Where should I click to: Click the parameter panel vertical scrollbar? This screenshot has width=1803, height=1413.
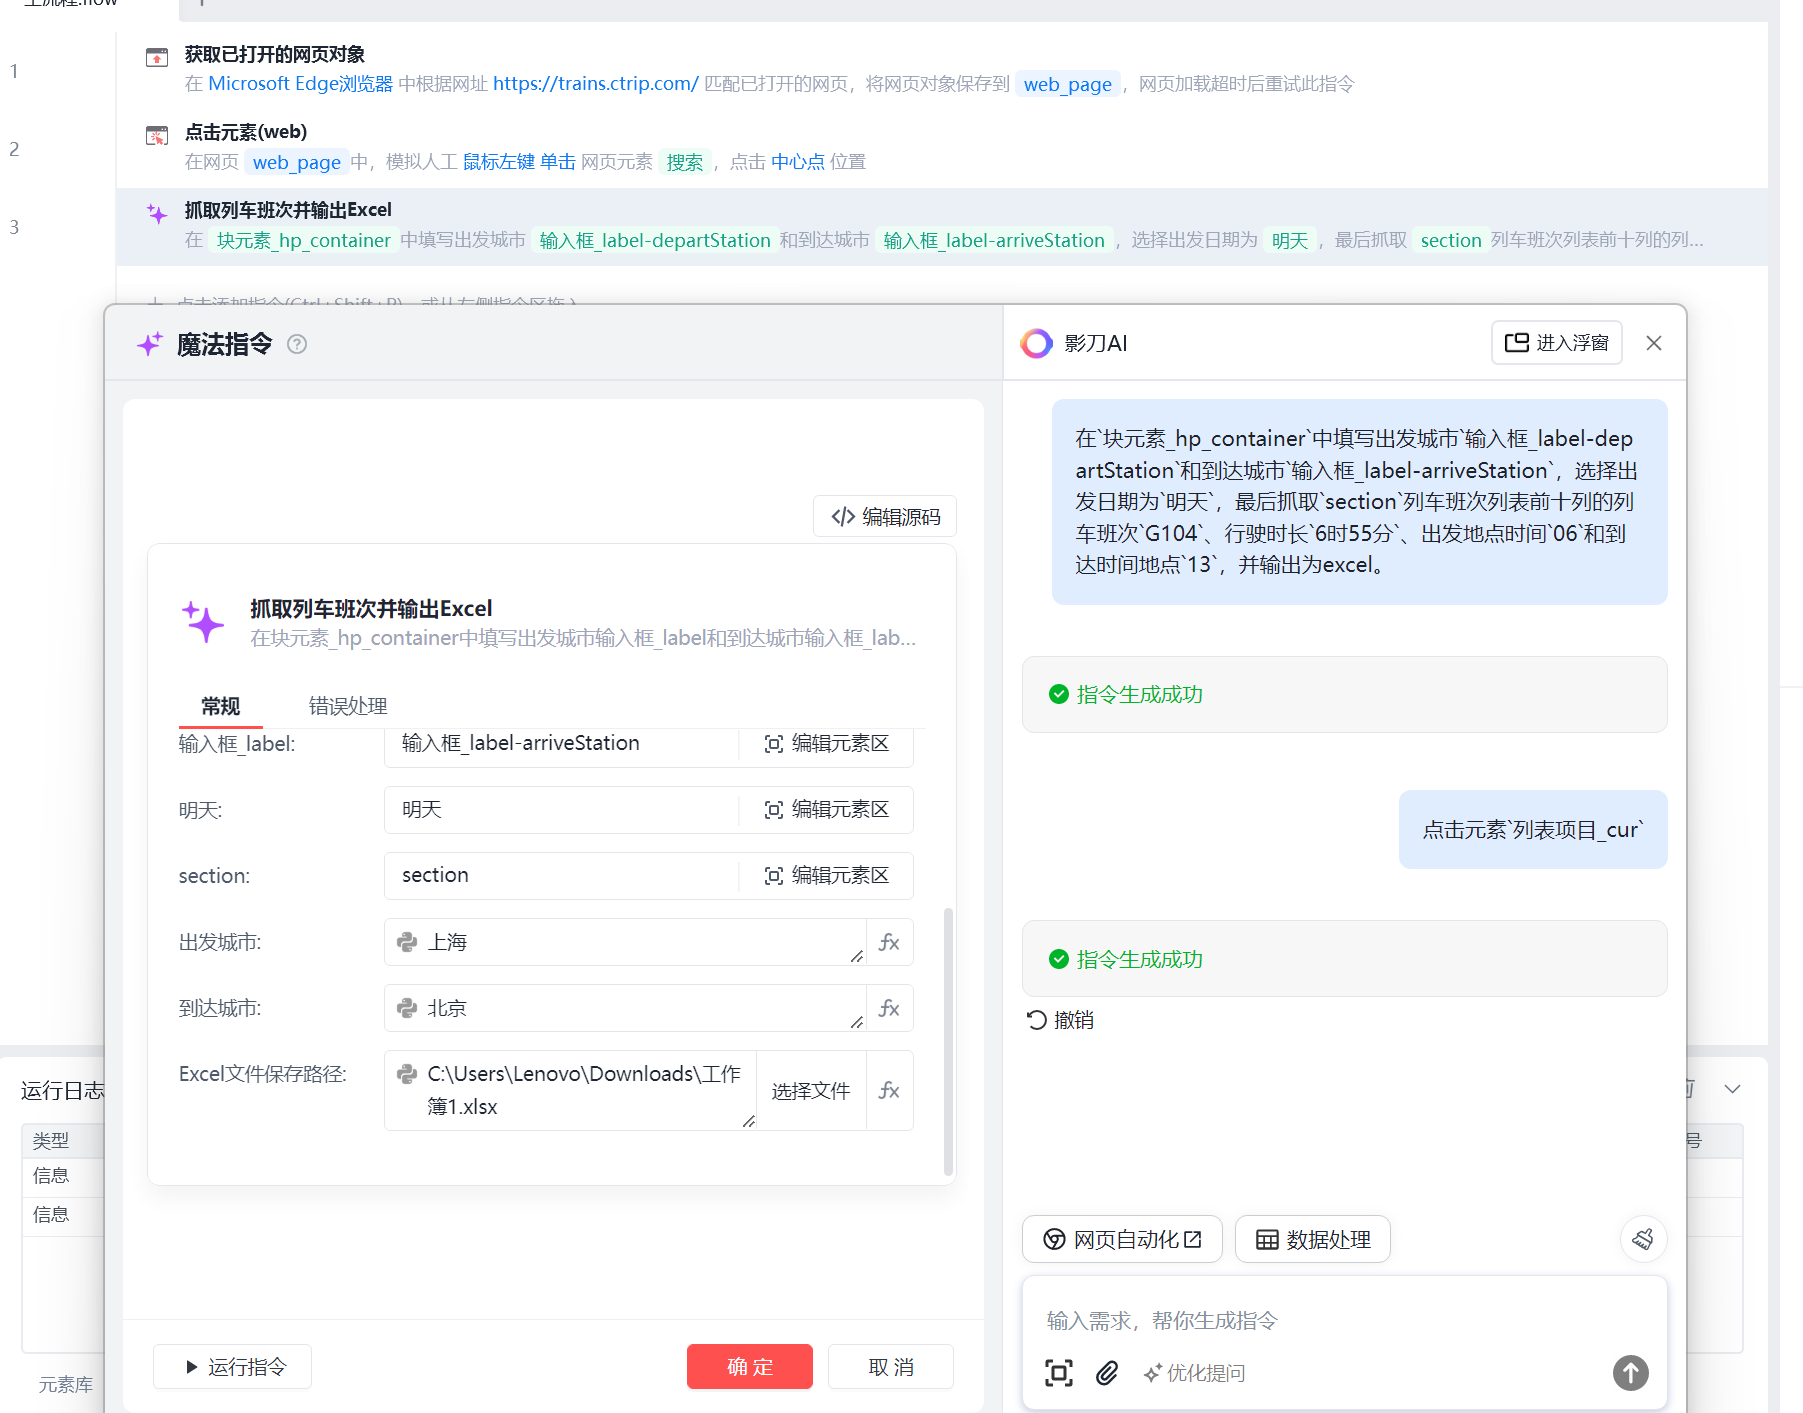[948, 1040]
